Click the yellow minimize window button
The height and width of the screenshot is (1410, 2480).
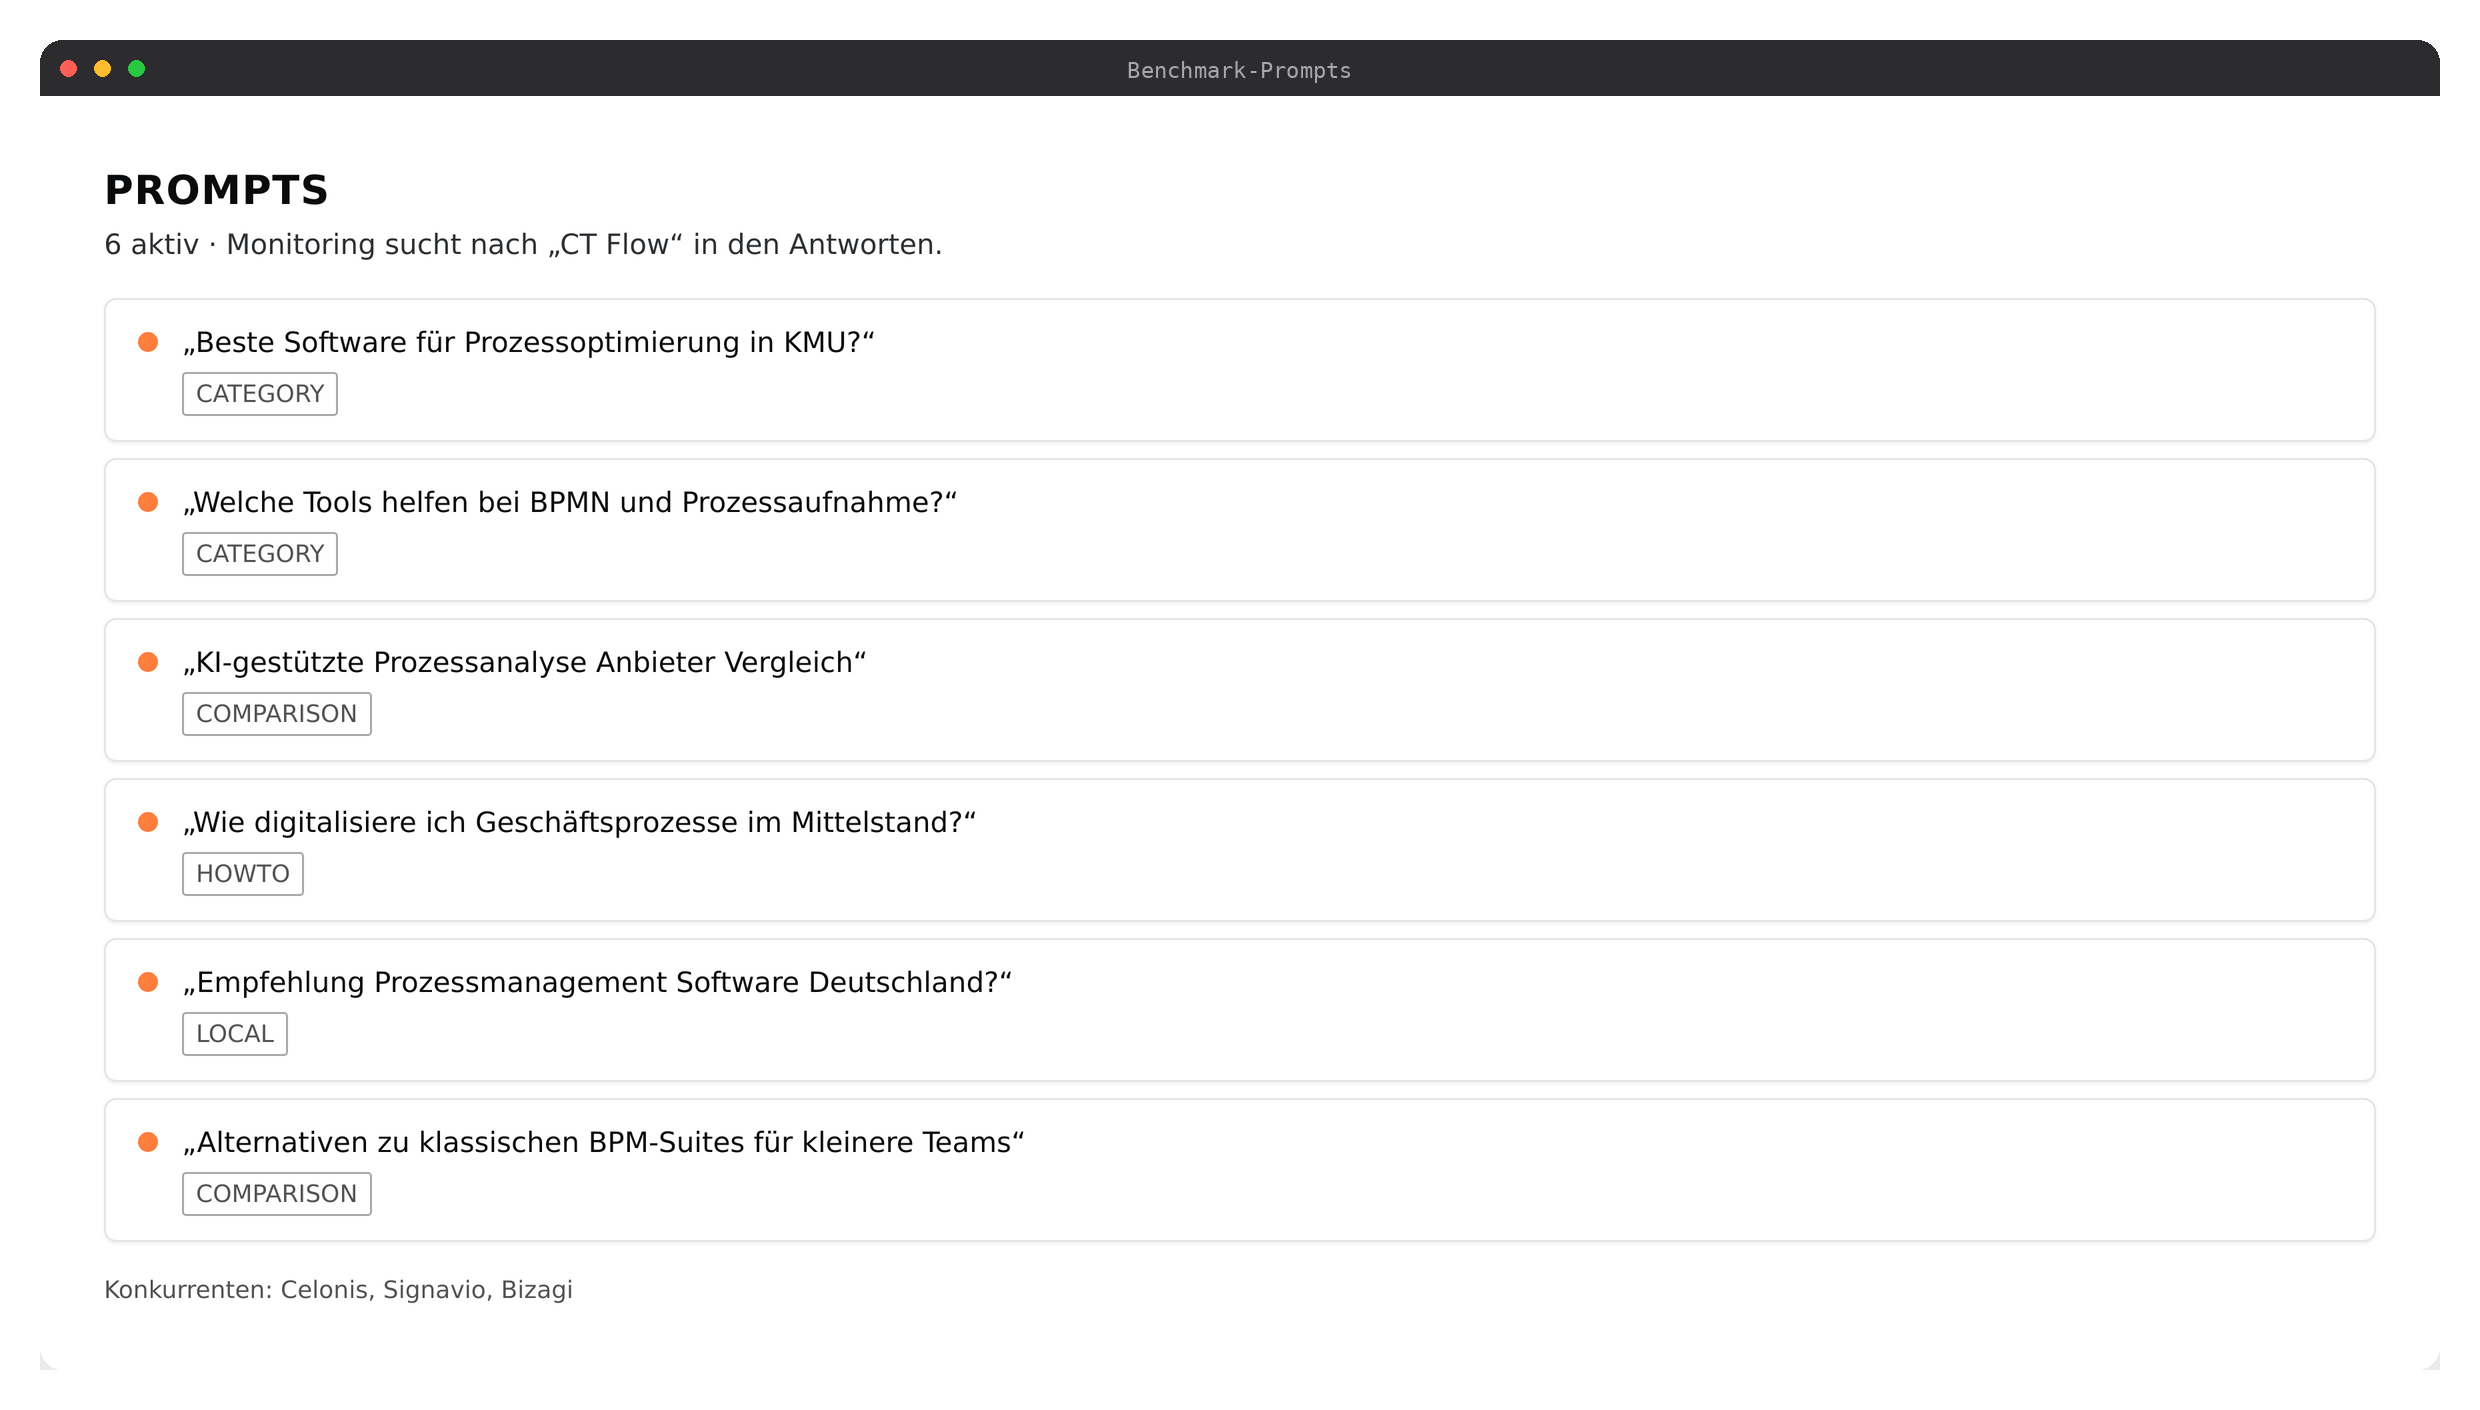coord(102,68)
